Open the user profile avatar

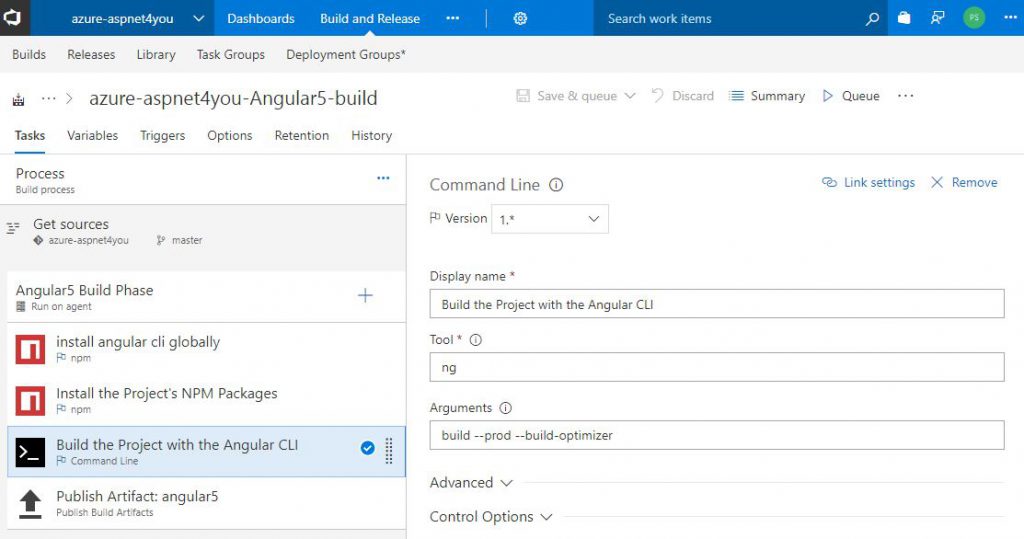(x=974, y=18)
